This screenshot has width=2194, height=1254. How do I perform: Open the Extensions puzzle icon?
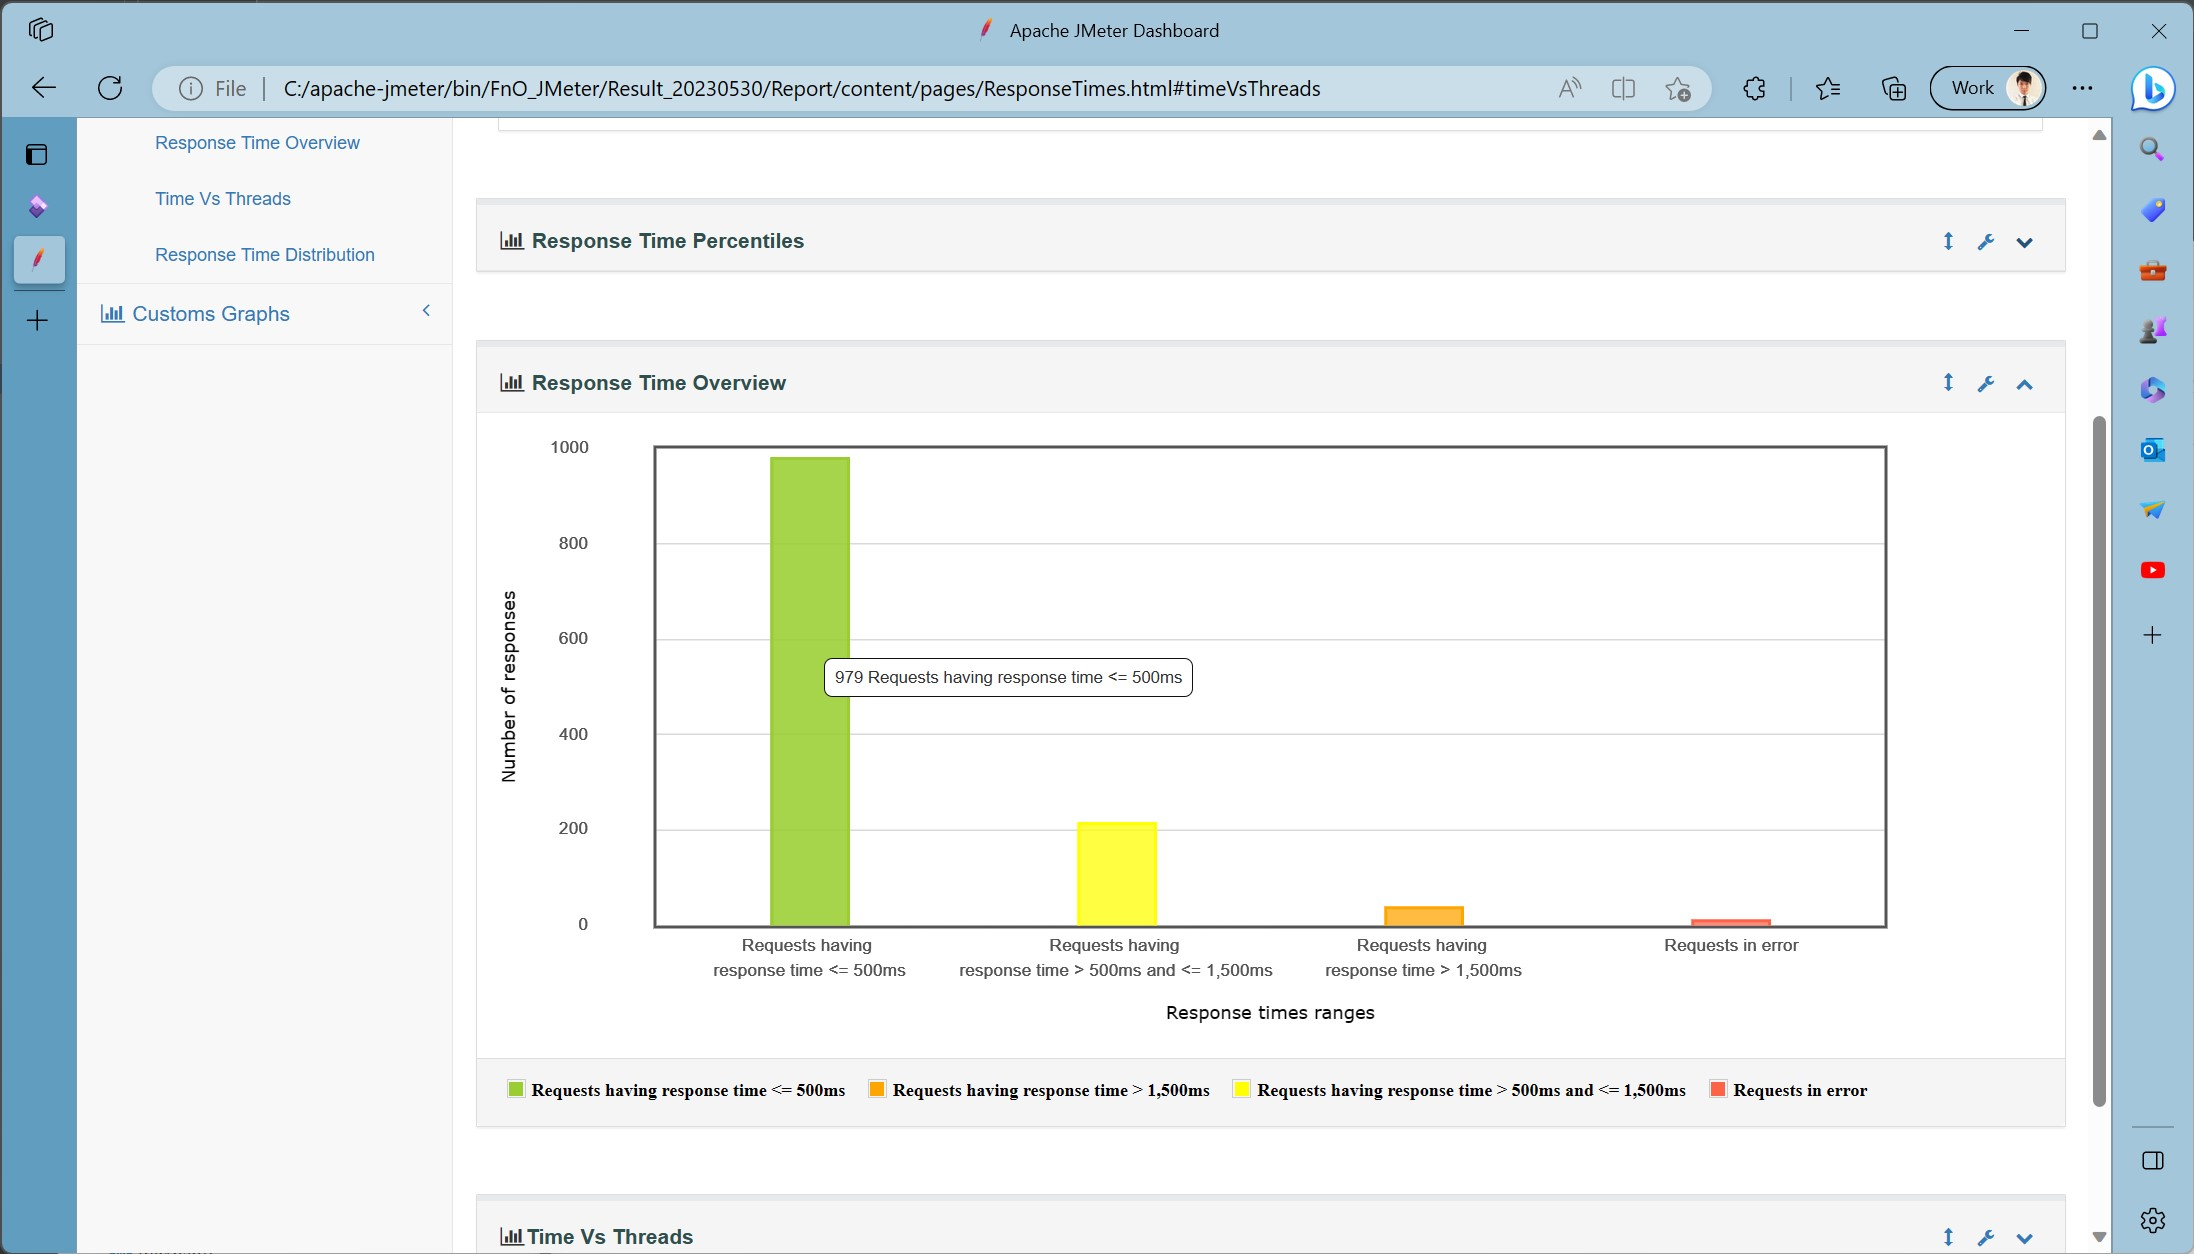(x=1754, y=88)
